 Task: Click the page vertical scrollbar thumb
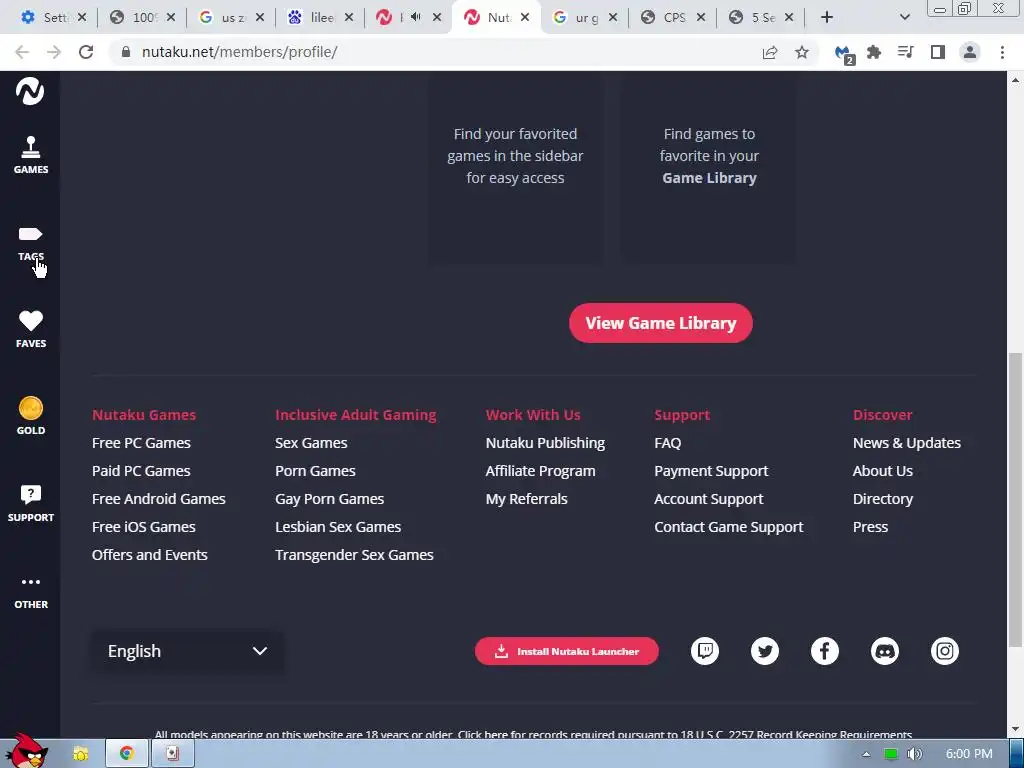[x=1015, y=500]
